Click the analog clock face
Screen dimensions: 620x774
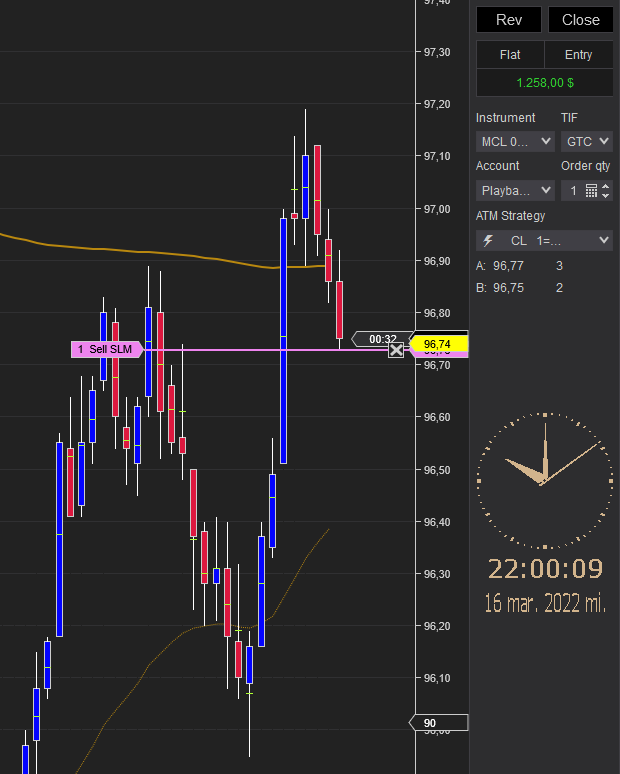click(x=545, y=481)
